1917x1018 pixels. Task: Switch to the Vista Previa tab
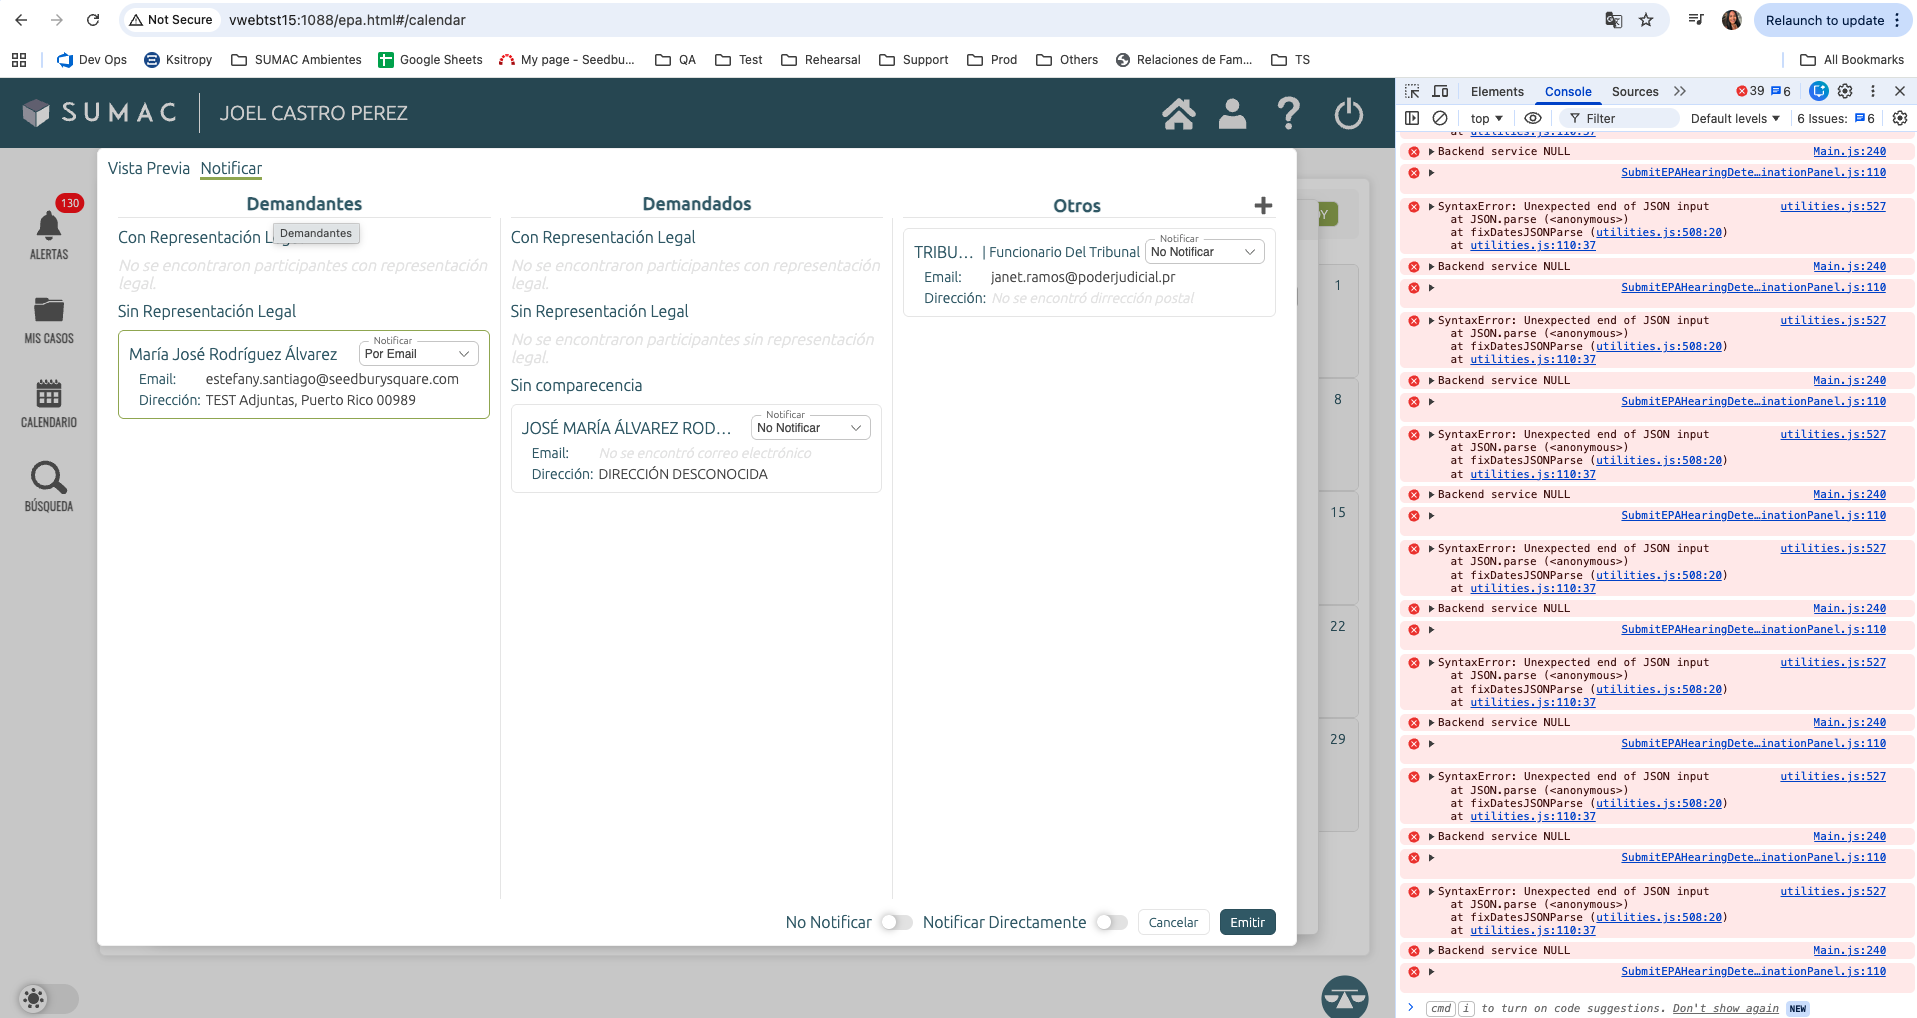(x=148, y=168)
